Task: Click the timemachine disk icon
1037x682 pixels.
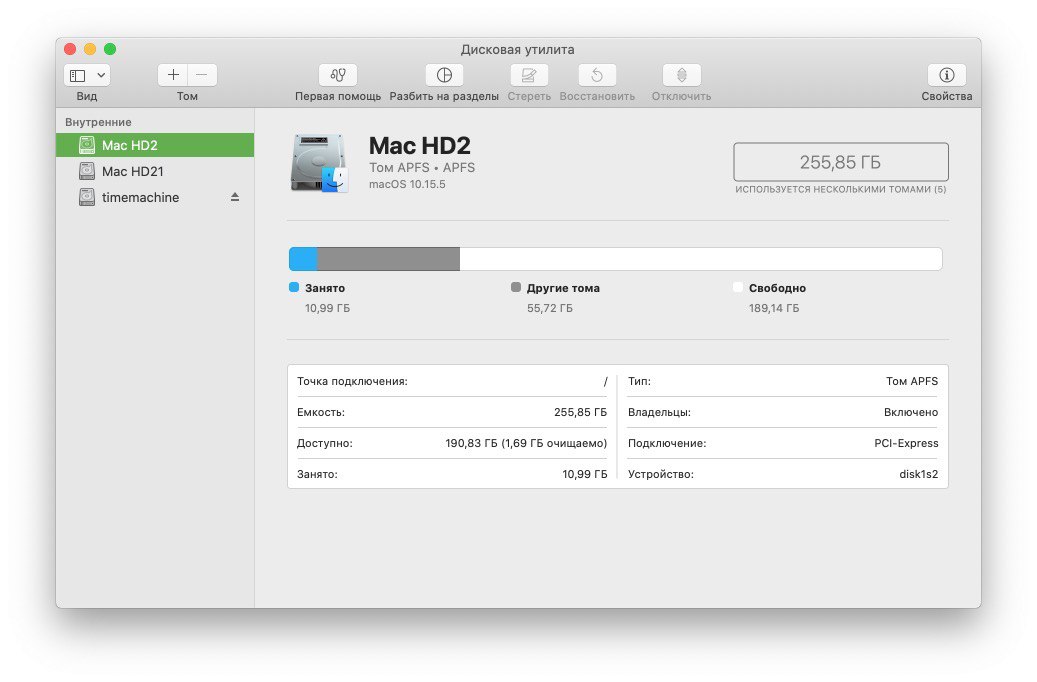Action: pyautogui.click(x=87, y=197)
